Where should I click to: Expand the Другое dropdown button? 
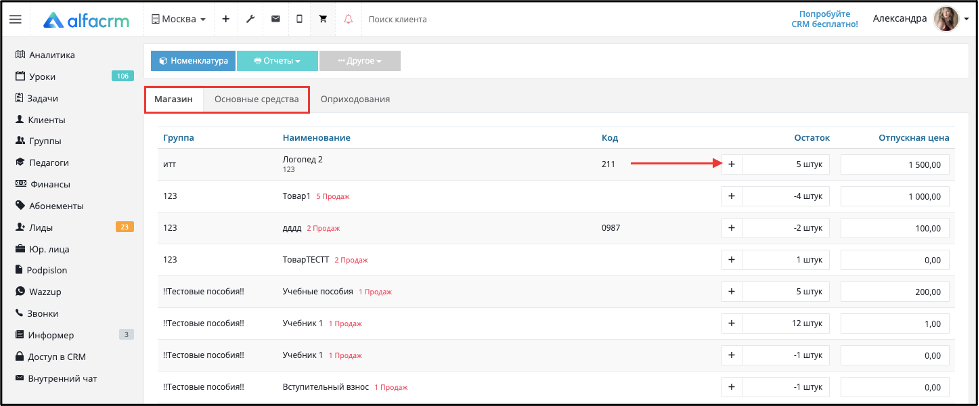tap(360, 61)
